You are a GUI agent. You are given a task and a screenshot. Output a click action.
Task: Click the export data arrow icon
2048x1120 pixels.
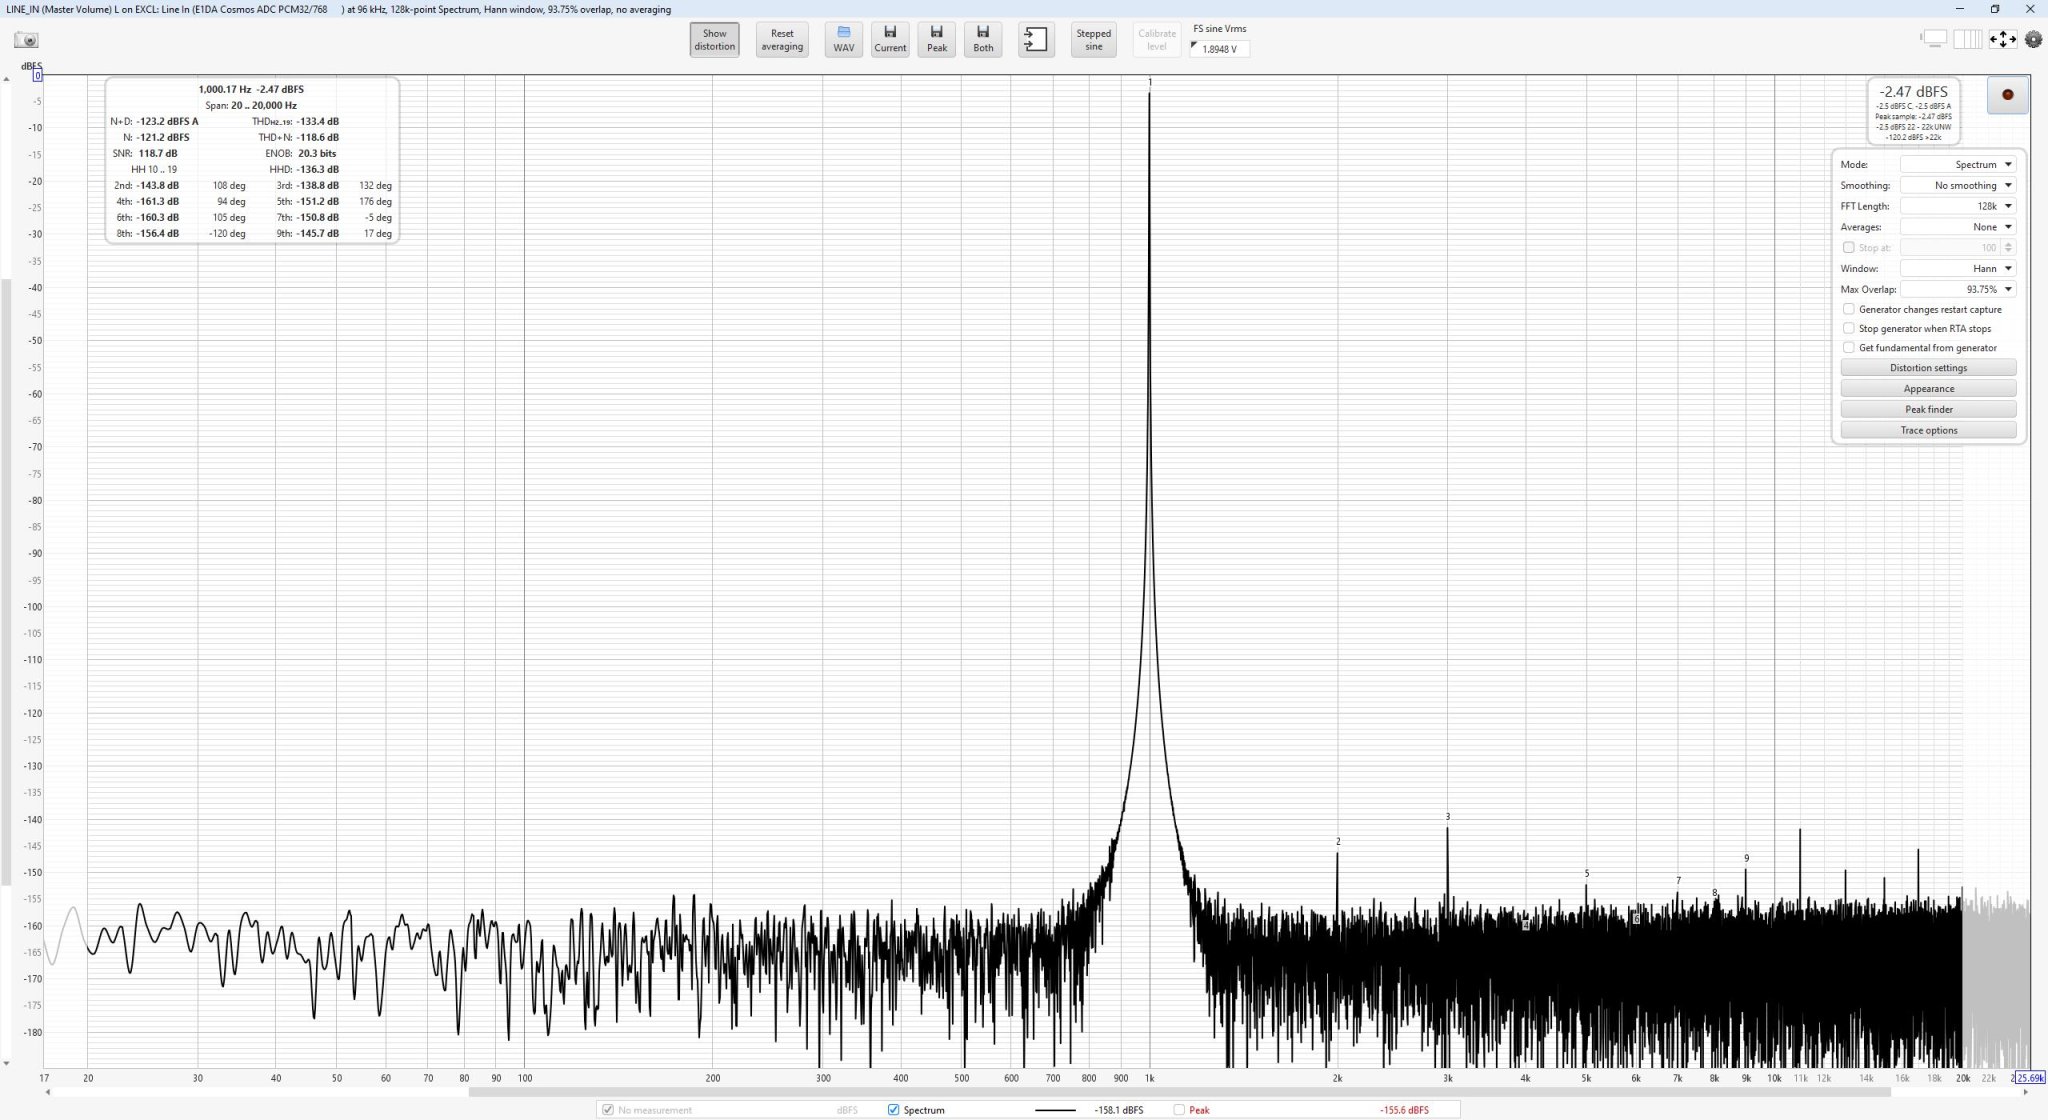tap(1036, 39)
